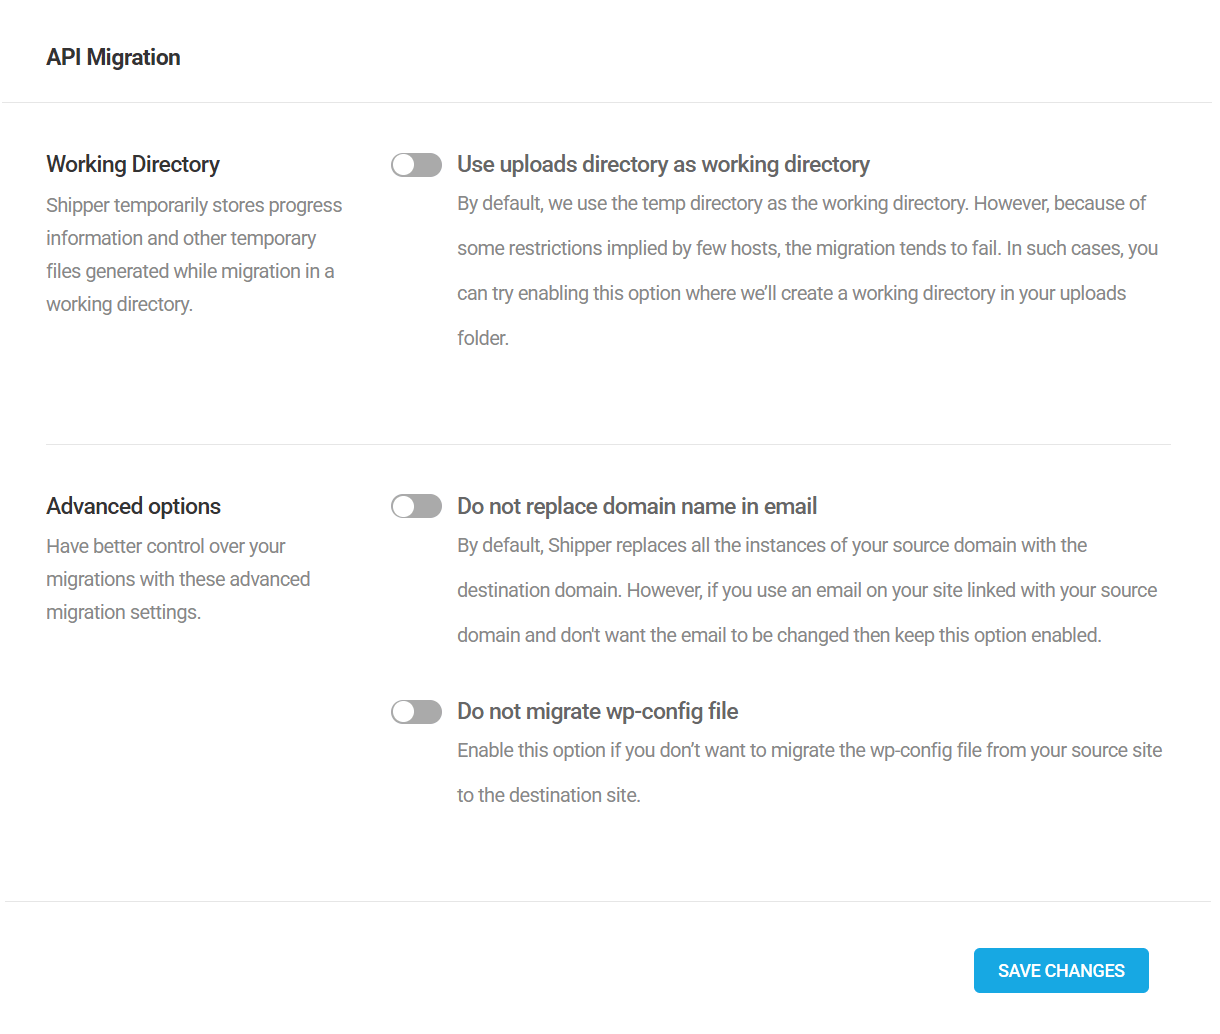
Task: Click the SAVE CHANGES button
Action: coord(1061,970)
